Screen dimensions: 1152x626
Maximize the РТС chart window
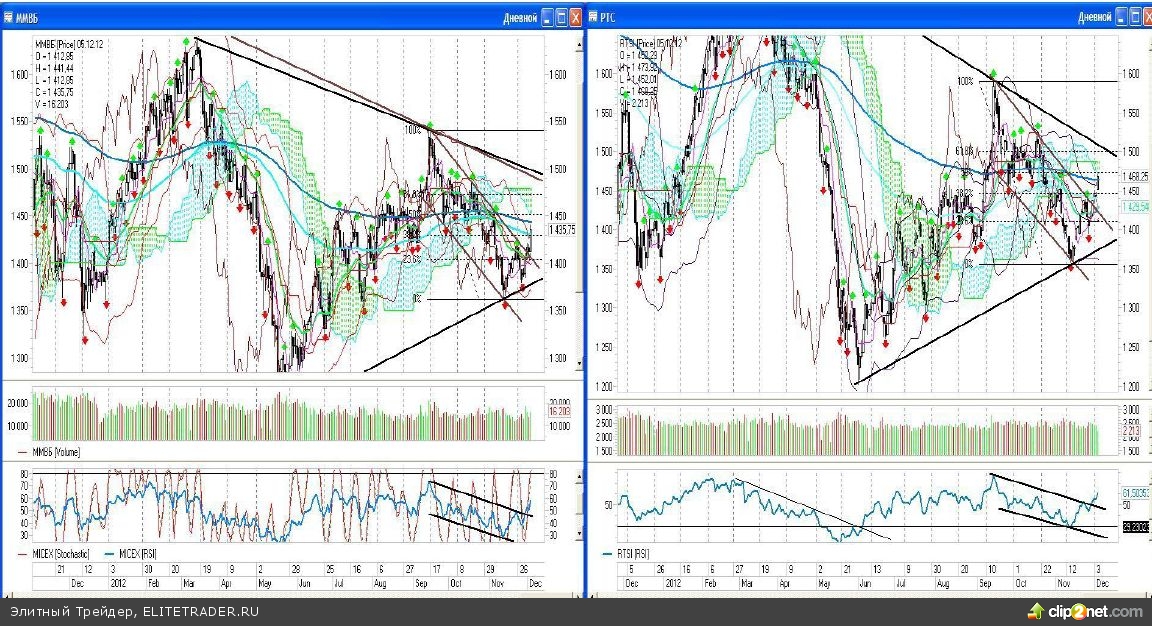pyautogui.click(x=1134, y=17)
